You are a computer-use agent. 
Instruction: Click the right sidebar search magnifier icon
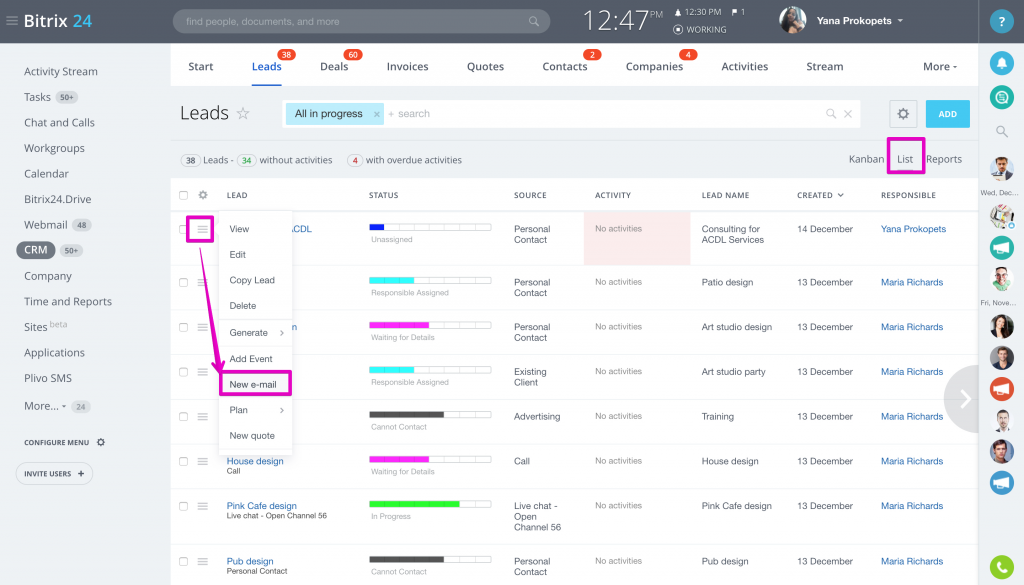coord(1001,131)
